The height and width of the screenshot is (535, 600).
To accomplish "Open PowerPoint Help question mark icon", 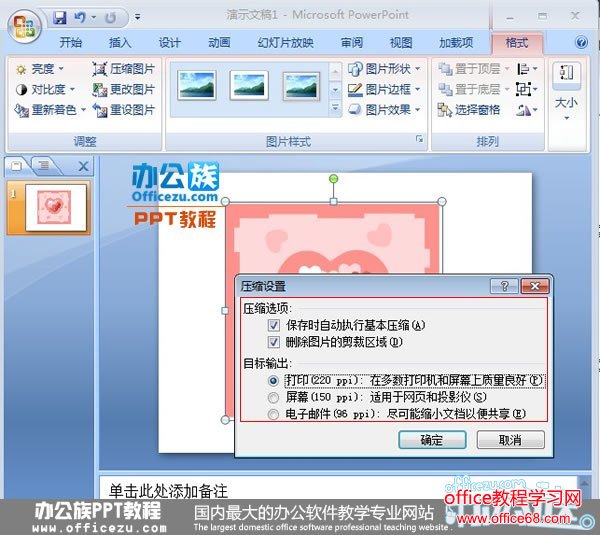I will (x=581, y=42).
